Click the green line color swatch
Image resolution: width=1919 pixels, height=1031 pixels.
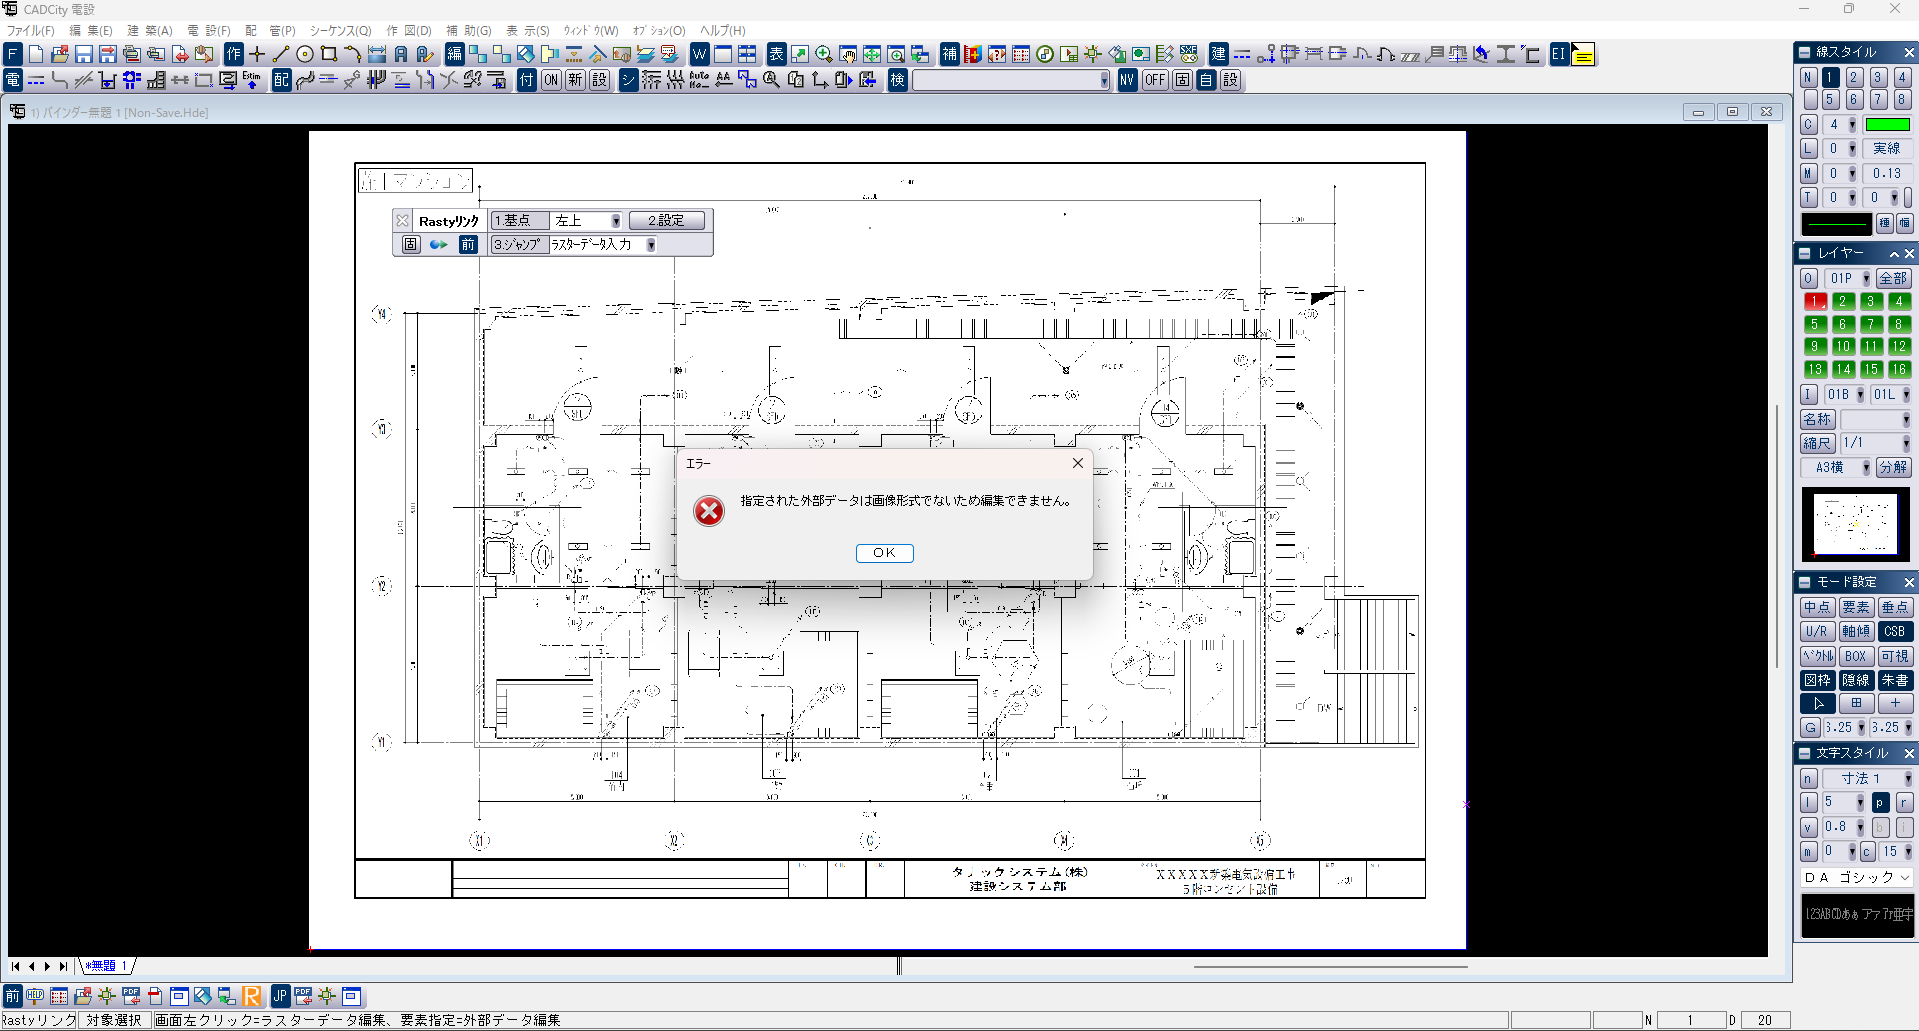coord(1887,125)
